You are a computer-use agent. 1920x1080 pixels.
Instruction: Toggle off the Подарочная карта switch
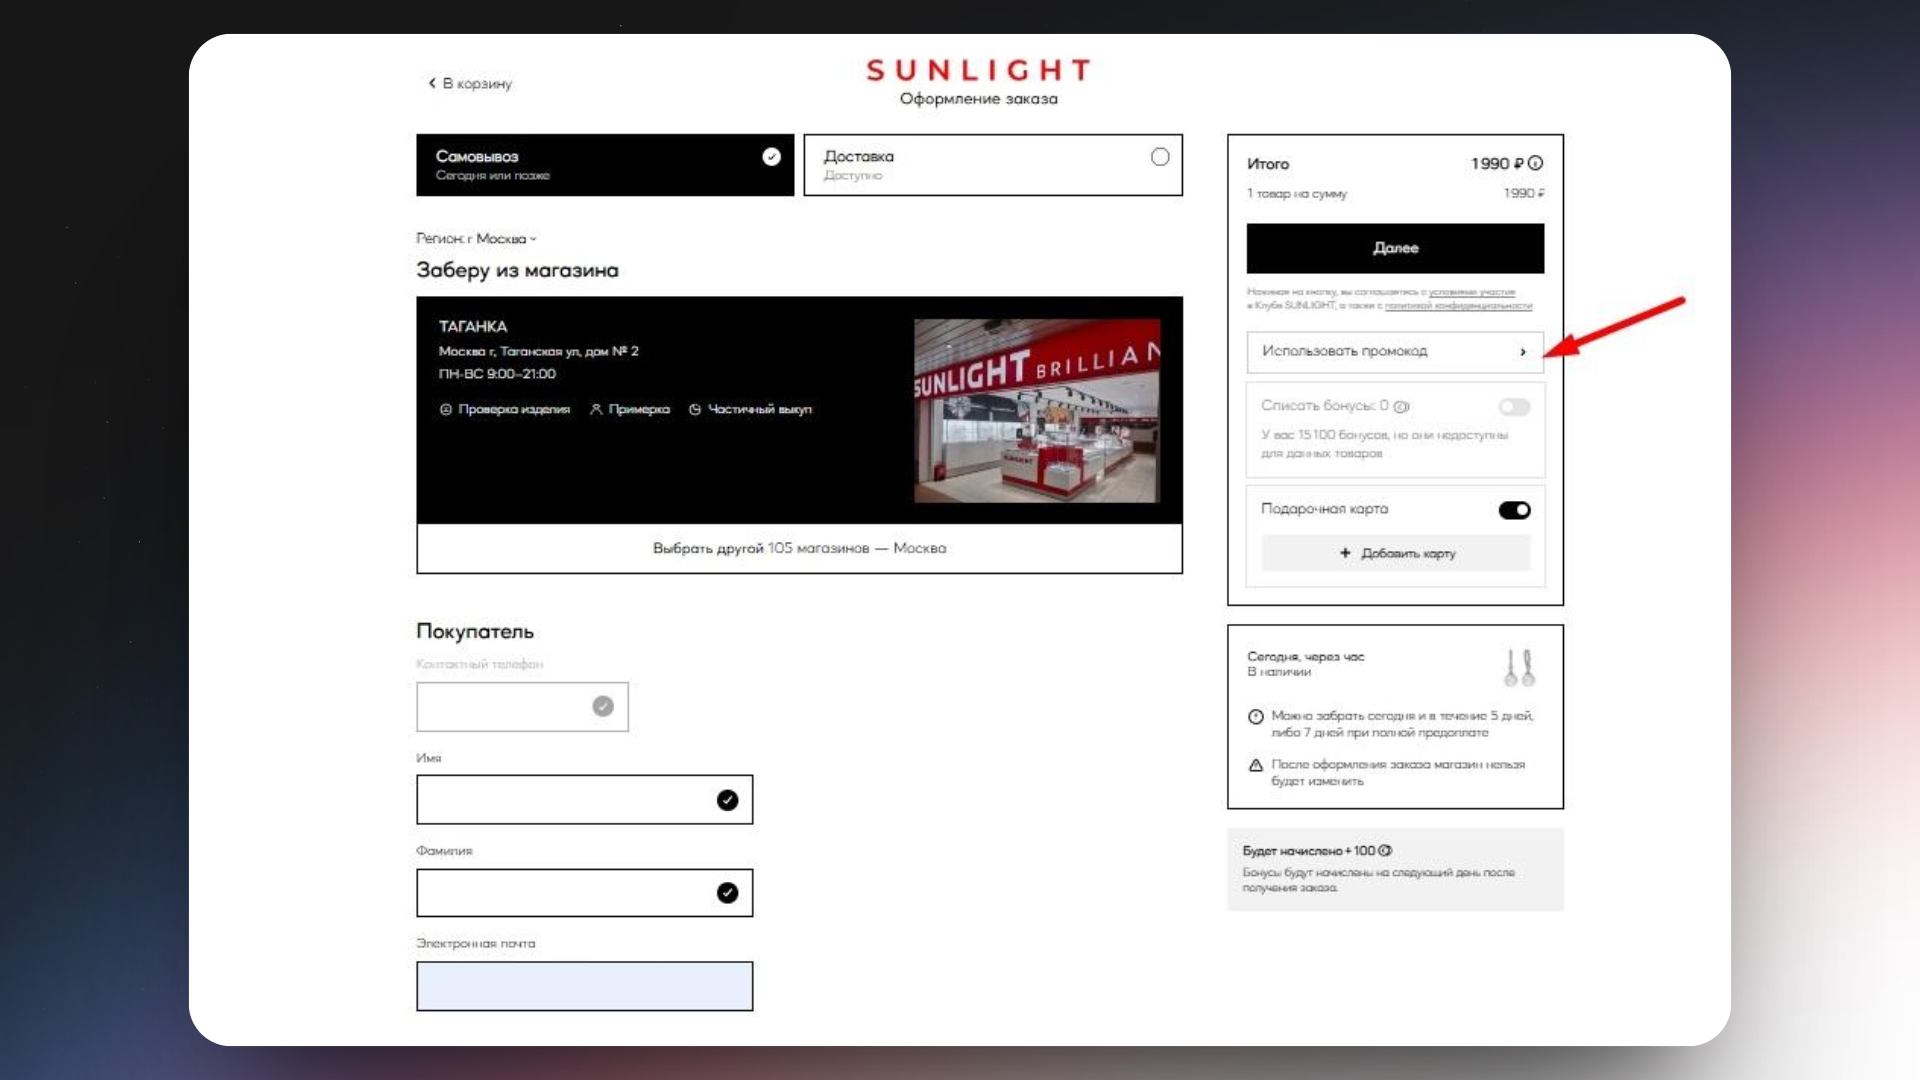pyautogui.click(x=1514, y=510)
